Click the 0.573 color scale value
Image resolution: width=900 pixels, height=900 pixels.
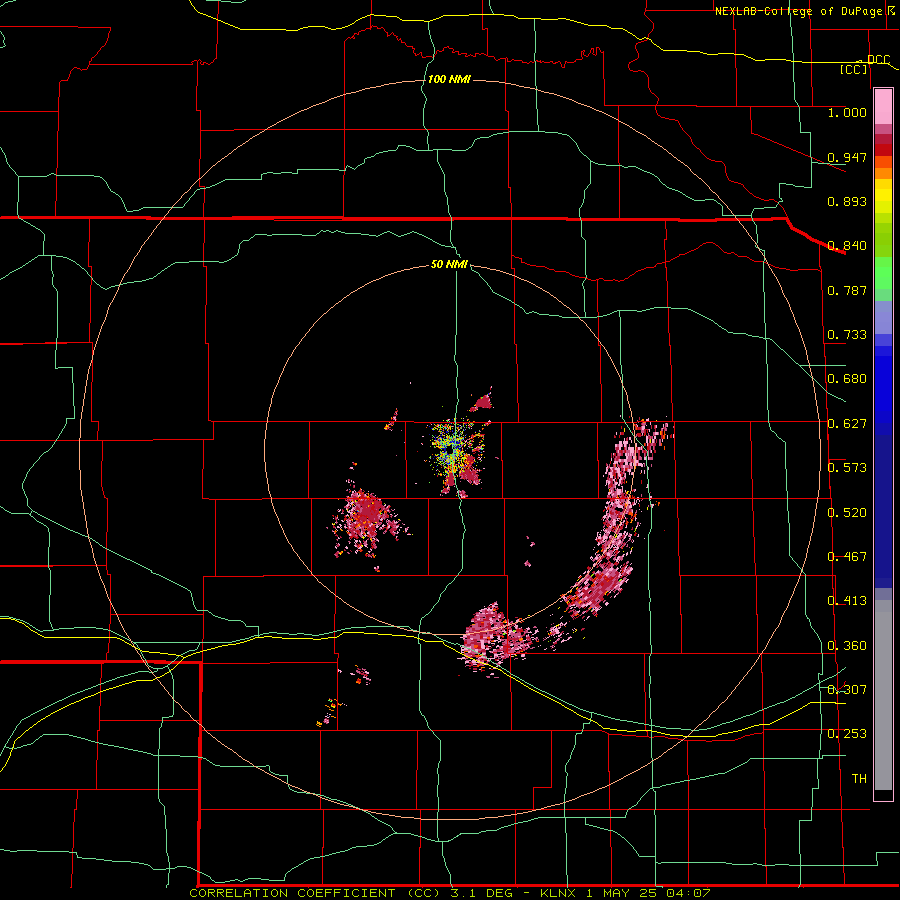point(847,468)
